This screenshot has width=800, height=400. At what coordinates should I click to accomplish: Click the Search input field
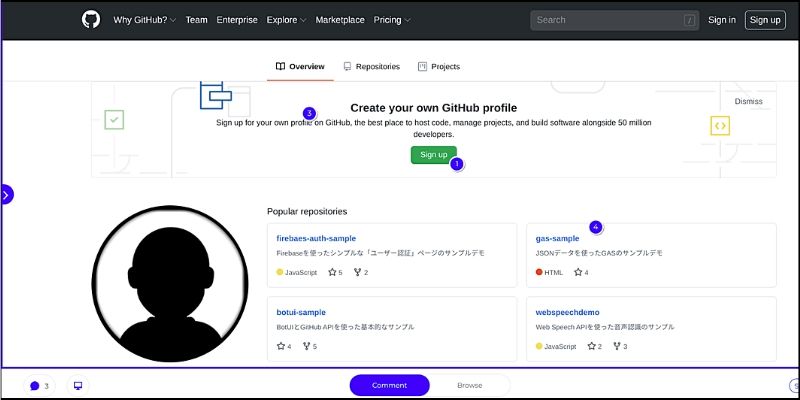point(615,20)
